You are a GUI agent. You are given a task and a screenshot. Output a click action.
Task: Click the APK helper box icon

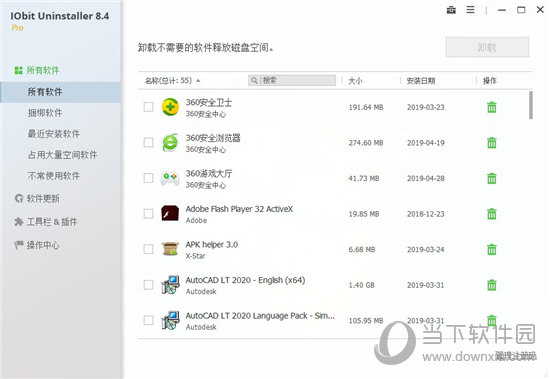point(170,249)
